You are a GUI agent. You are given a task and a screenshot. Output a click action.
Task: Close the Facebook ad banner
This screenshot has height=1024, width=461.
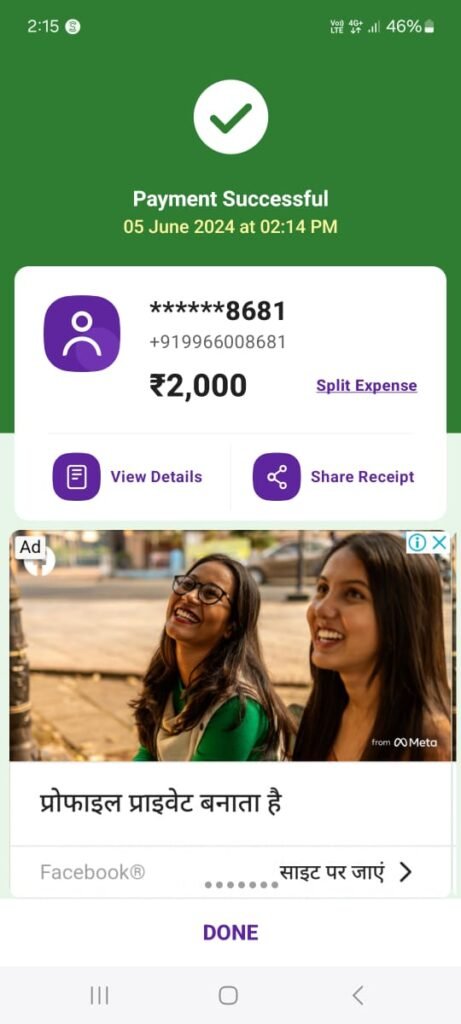(440, 542)
